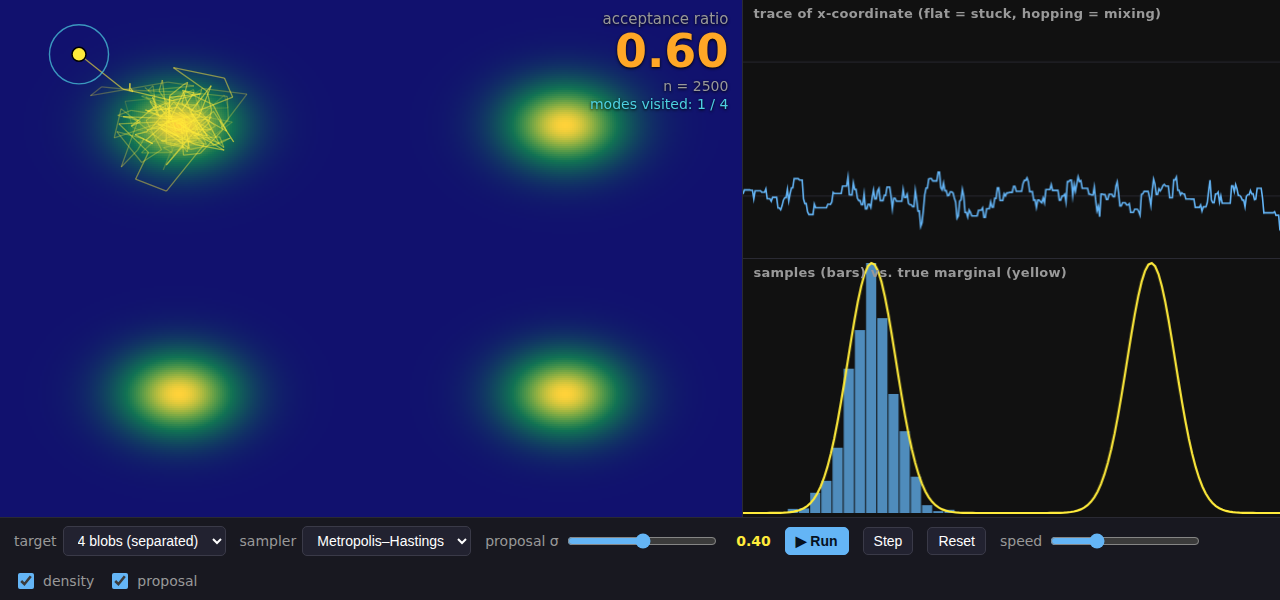Click the bottom-right density blob
The height and width of the screenshot is (600, 1280).
[563, 393]
